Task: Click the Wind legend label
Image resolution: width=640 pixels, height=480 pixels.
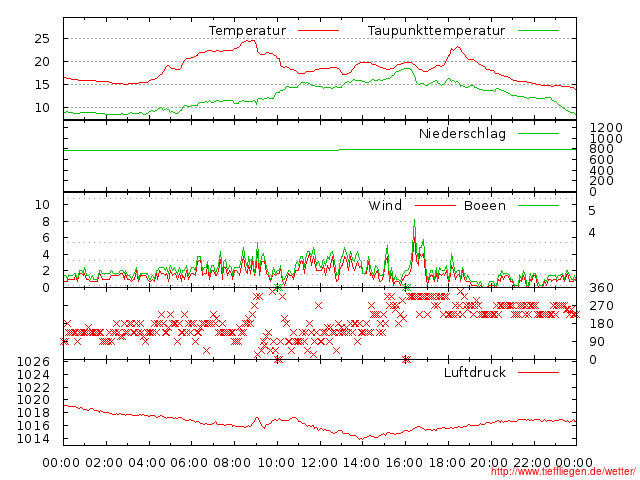Action: 385,205
